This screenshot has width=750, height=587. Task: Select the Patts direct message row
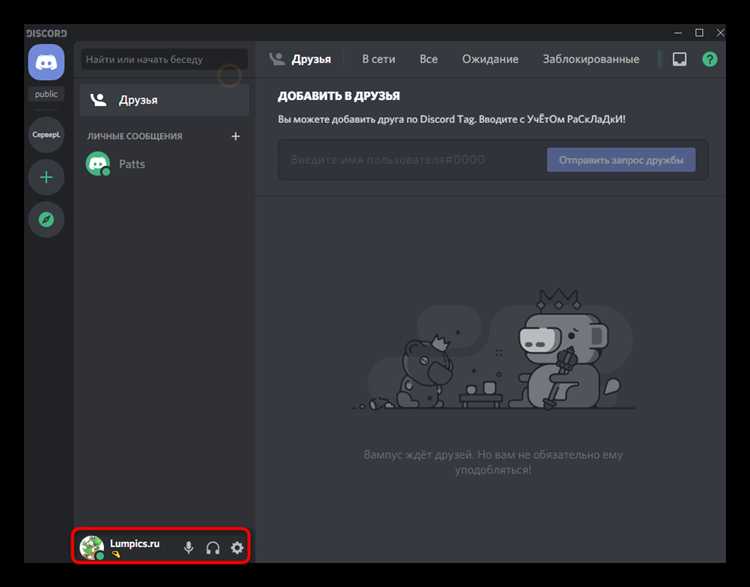click(165, 164)
